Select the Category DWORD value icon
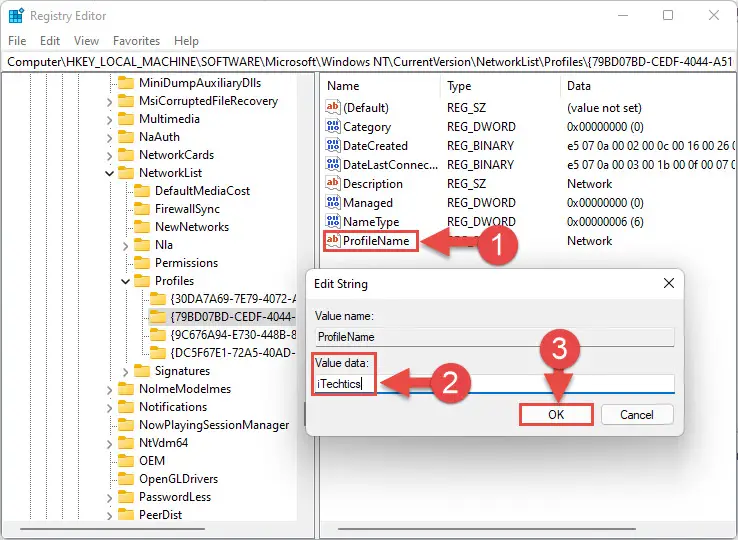 click(333, 126)
